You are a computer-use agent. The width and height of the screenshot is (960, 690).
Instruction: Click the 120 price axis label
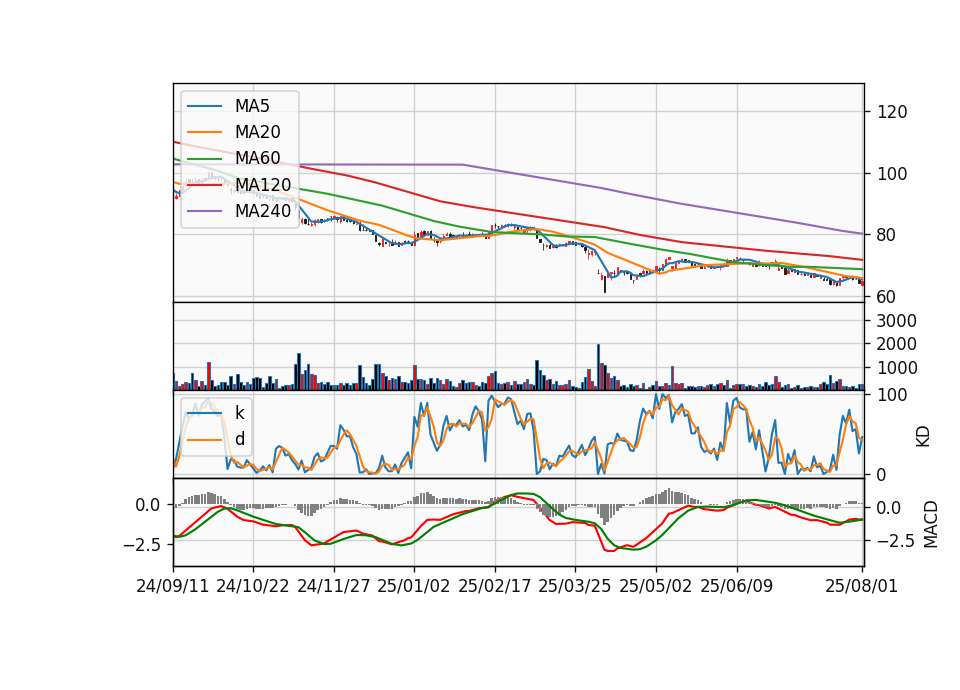[x=892, y=112]
